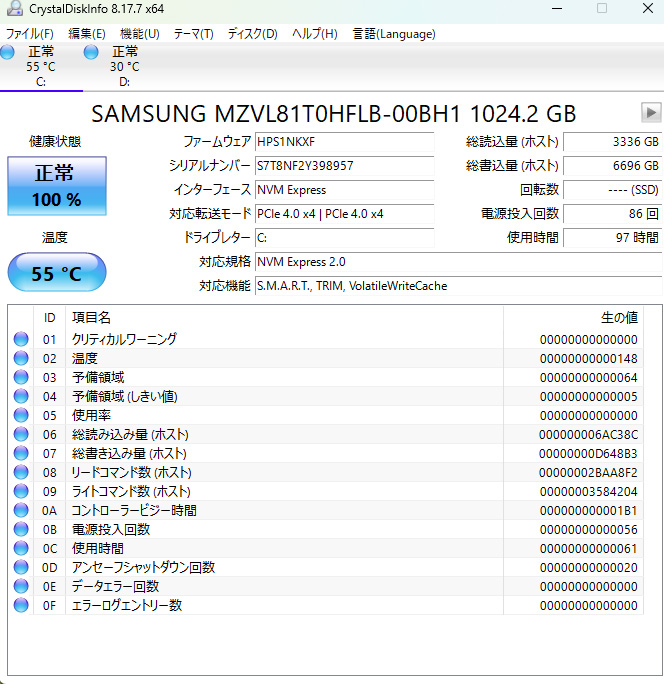
Task: Click status orb for 総書き込み量 (ホスト) row
Action: (x=21, y=453)
